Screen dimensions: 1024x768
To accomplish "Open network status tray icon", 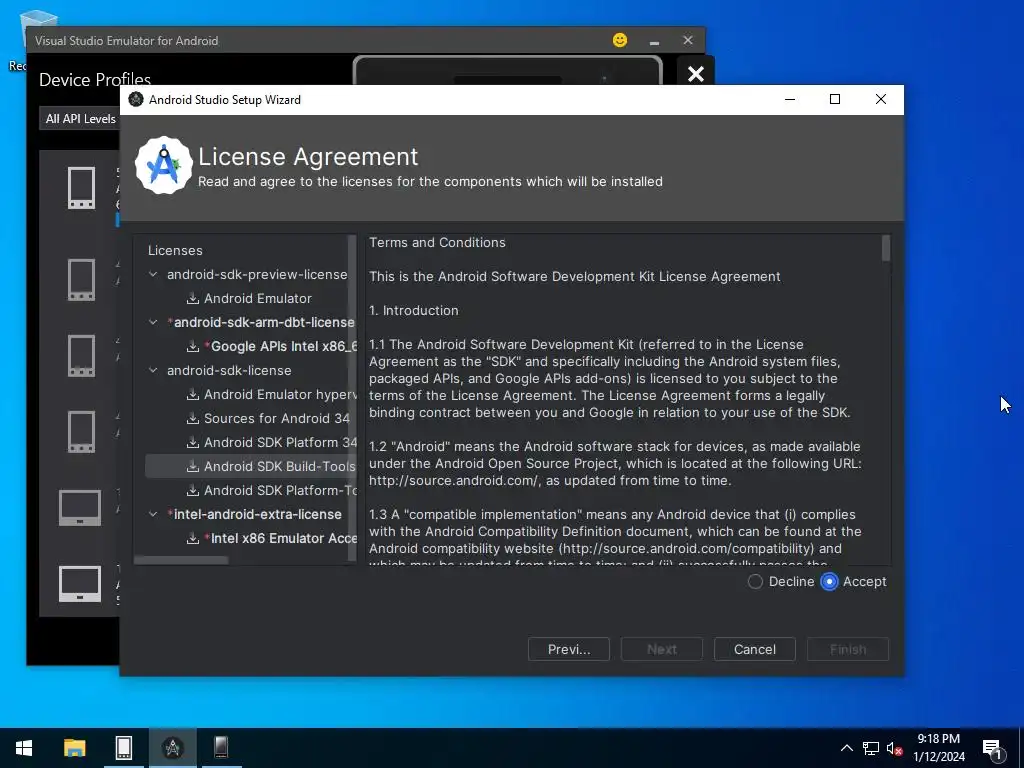I will pos(871,748).
